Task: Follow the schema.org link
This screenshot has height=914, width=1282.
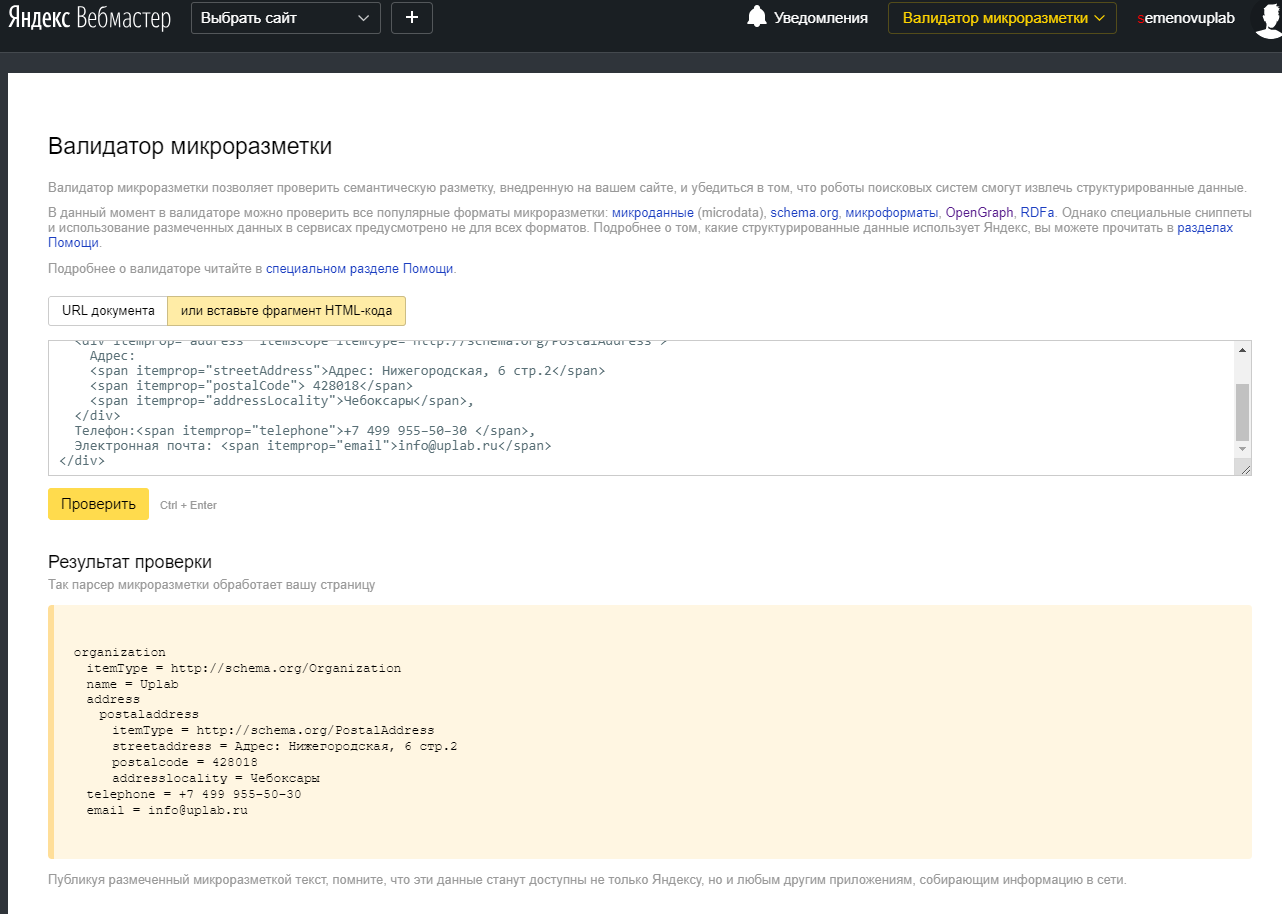Action: click(x=805, y=213)
